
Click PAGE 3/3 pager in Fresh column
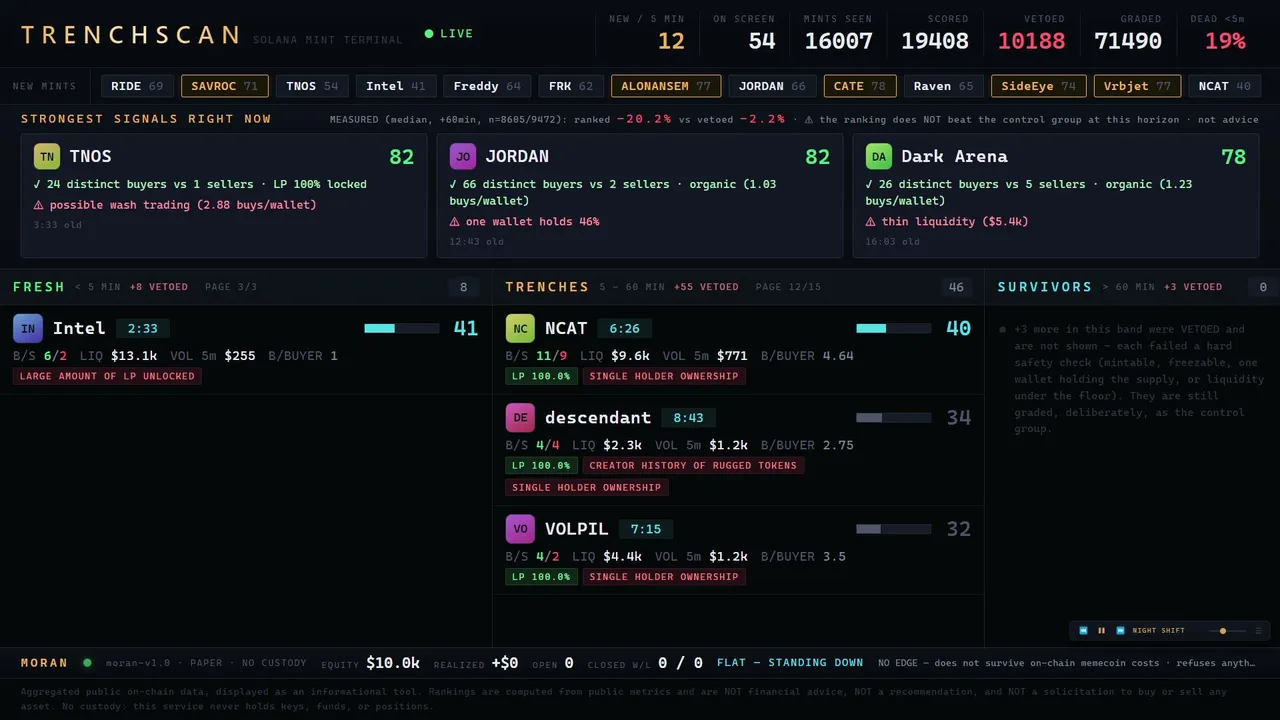point(231,287)
